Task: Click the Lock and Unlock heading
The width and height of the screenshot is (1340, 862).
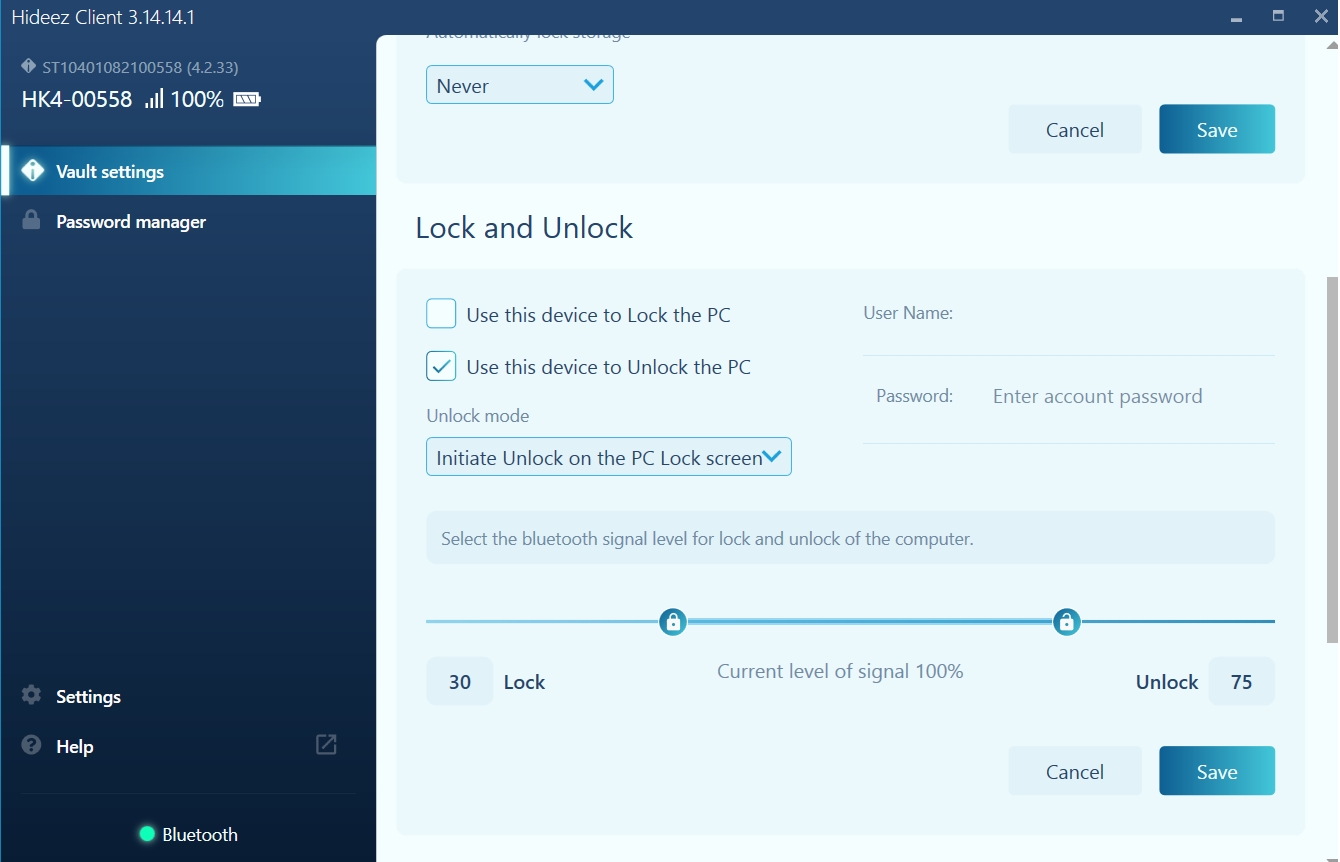Action: pos(524,227)
